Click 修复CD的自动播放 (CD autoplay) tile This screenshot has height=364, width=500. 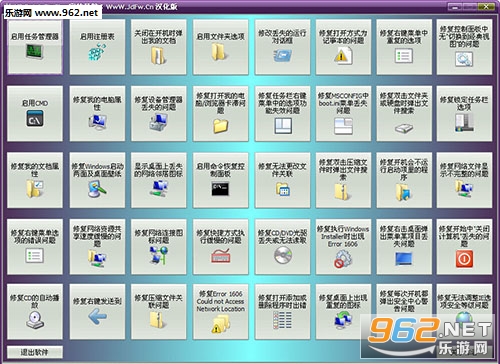[35, 312]
